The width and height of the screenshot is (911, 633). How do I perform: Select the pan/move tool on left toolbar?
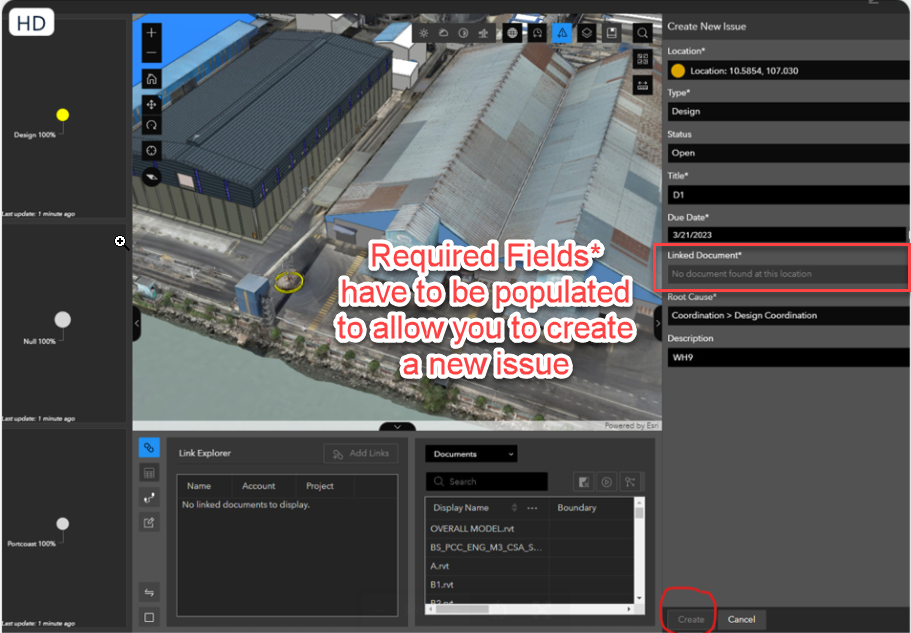(x=150, y=104)
